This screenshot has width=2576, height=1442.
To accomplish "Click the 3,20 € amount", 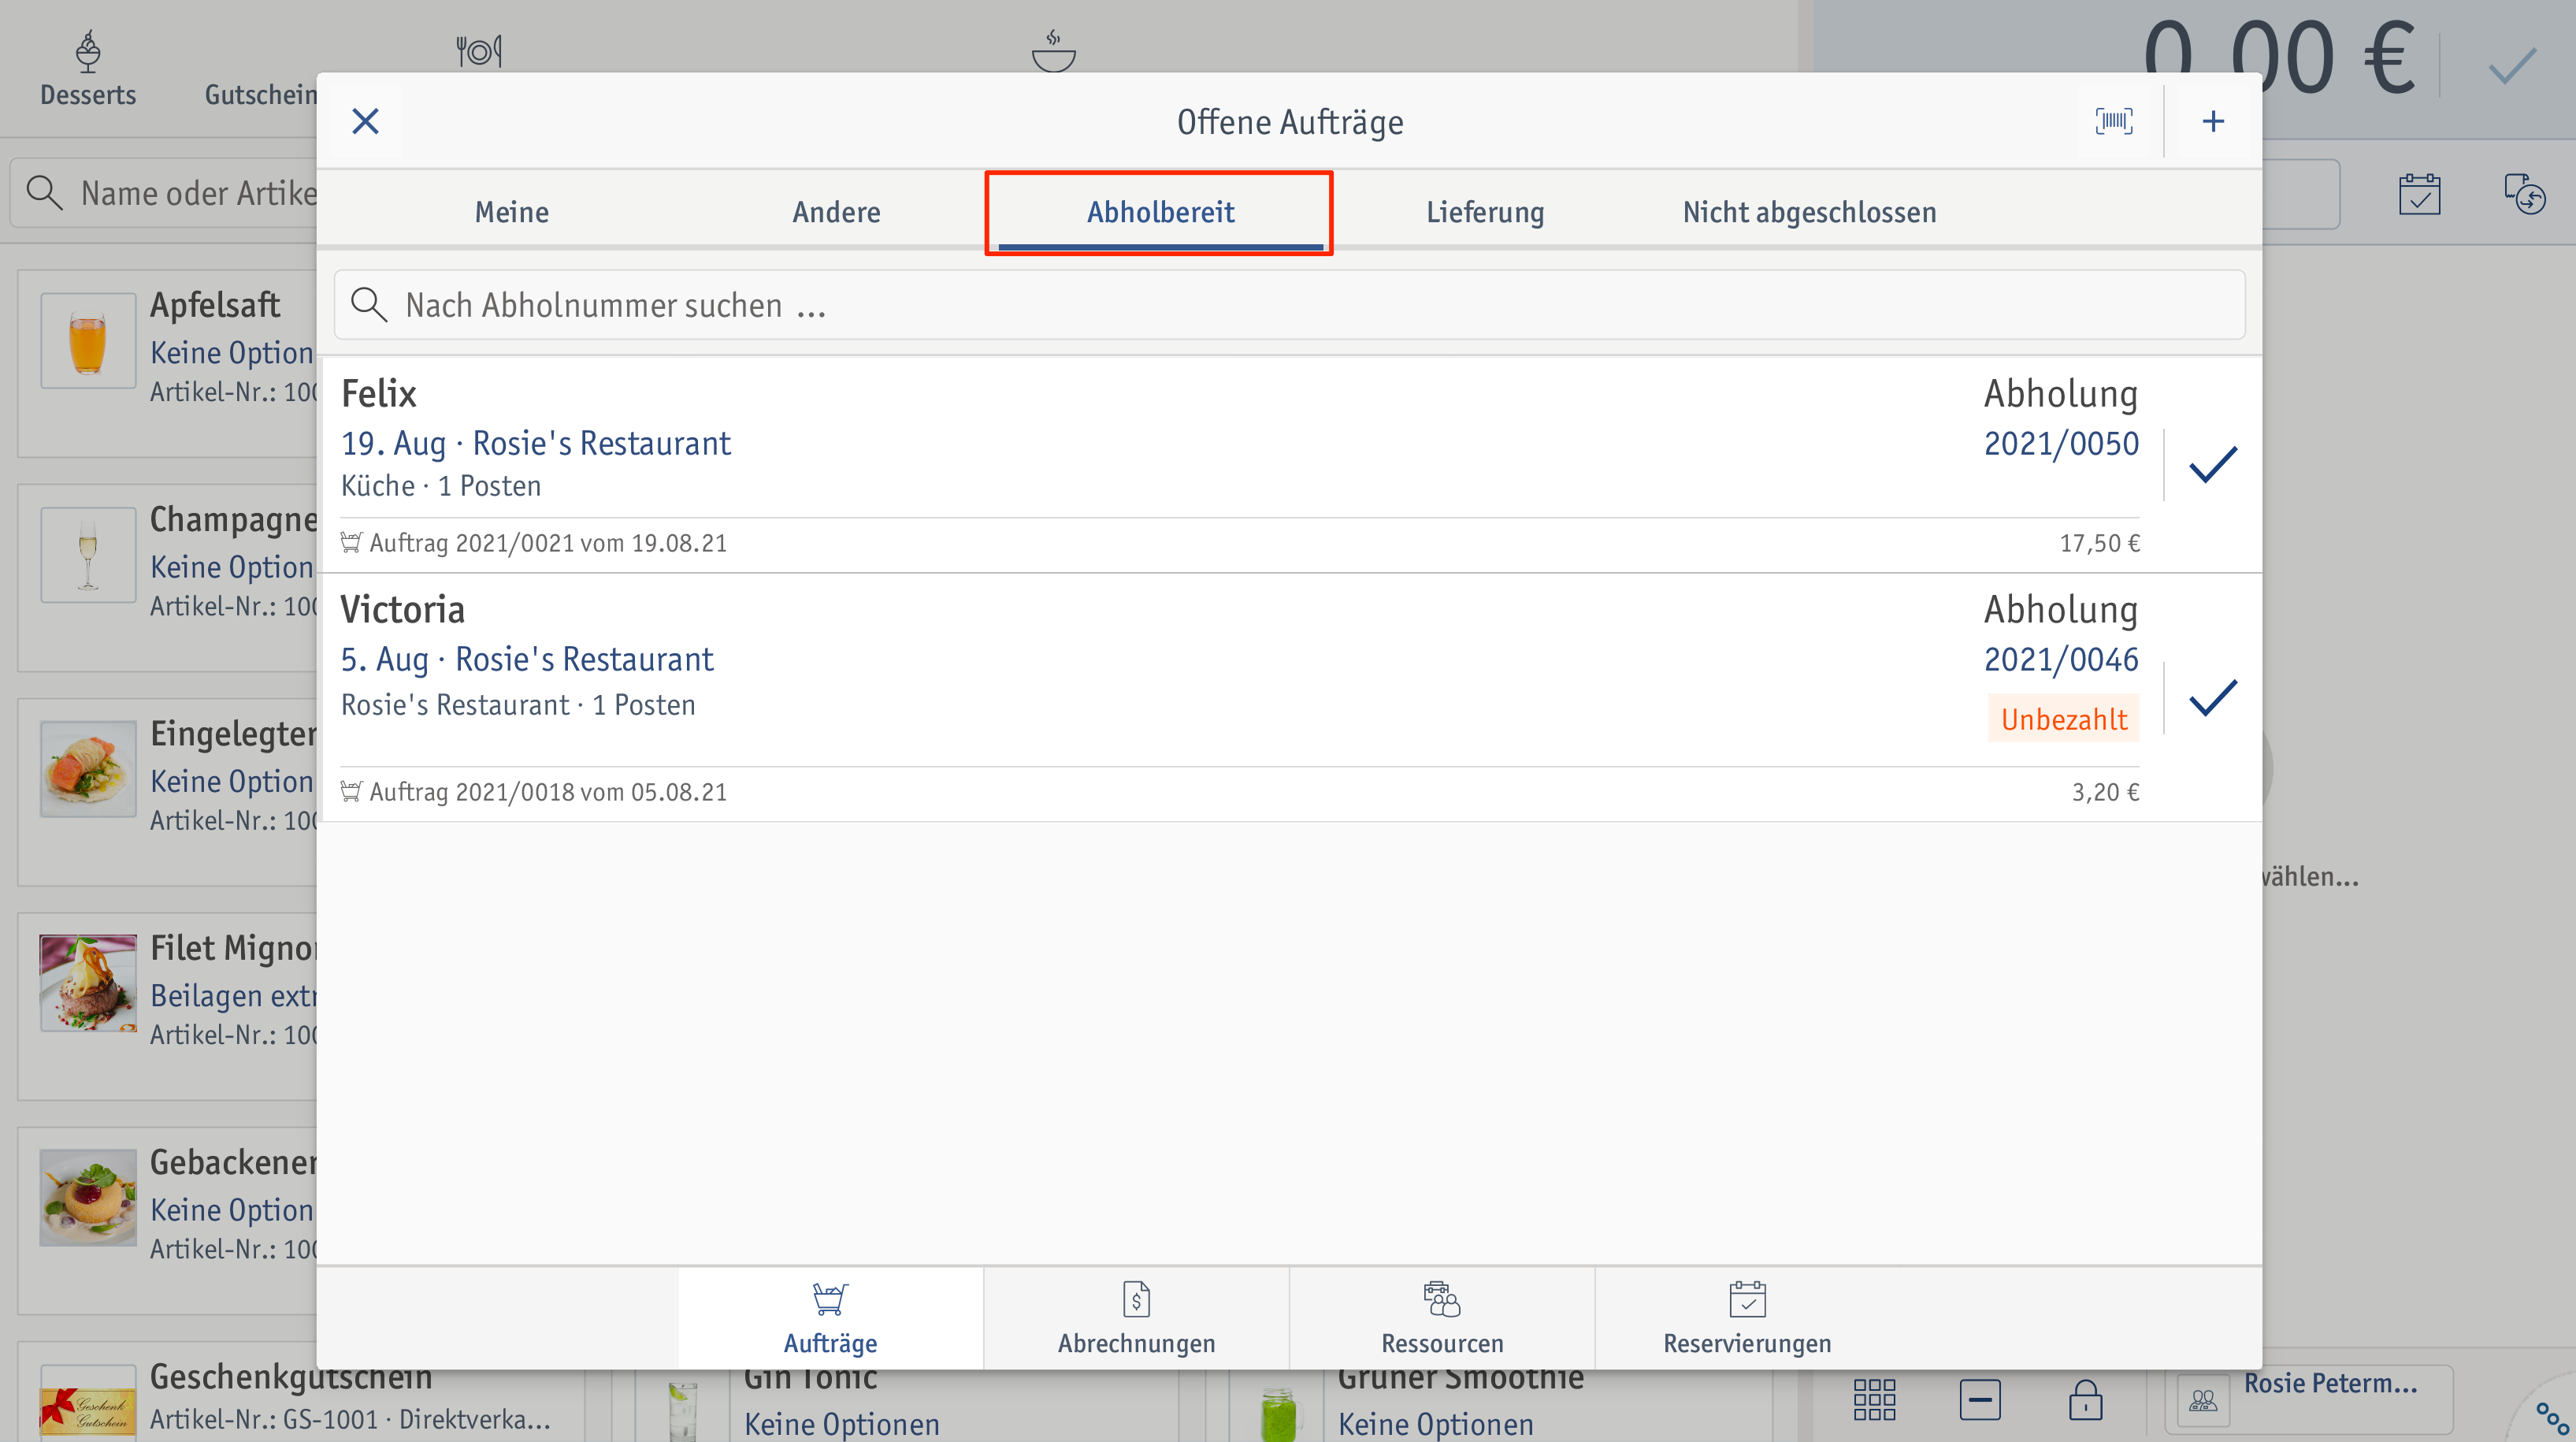I will (2105, 792).
